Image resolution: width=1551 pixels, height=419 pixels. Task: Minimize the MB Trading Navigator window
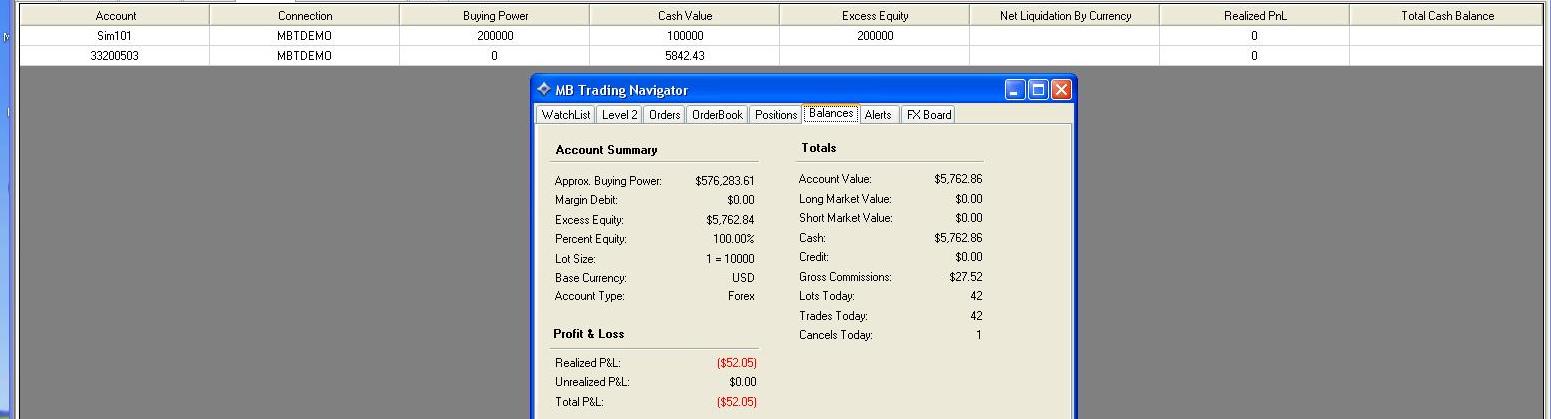coord(1015,90)
